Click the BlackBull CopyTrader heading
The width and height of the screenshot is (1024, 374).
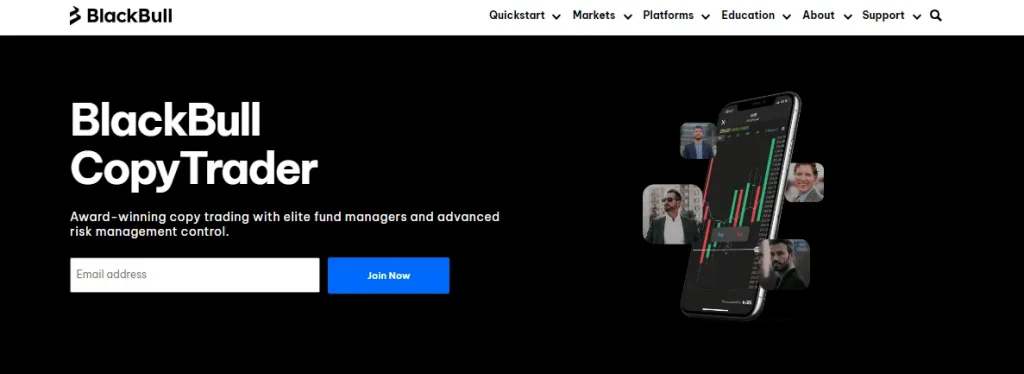194,145
